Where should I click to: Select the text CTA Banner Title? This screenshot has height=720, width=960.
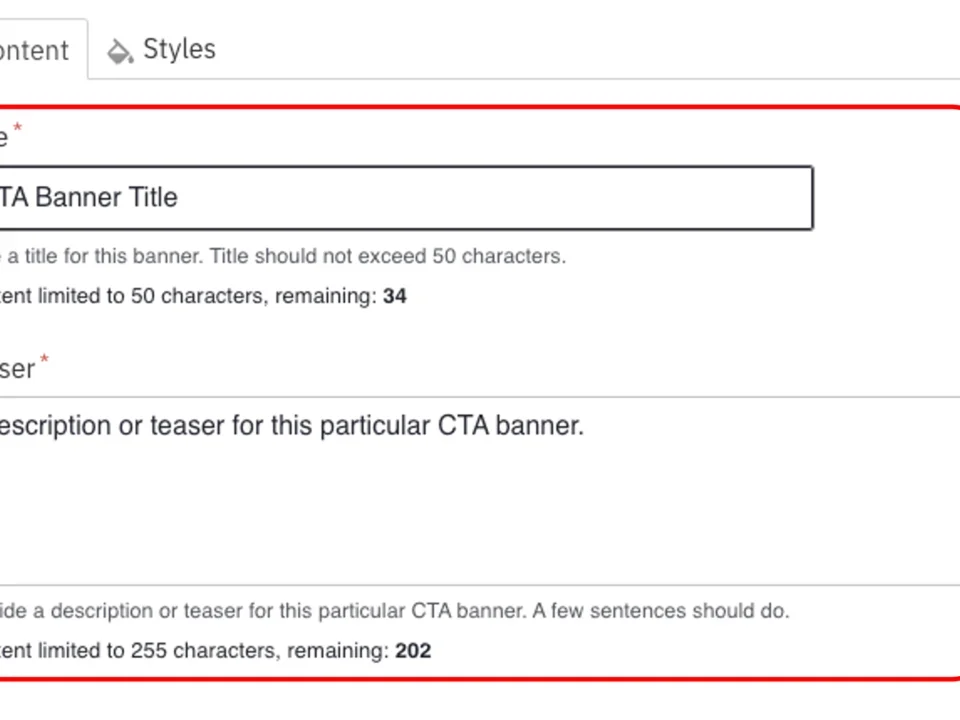click(89, 197)
